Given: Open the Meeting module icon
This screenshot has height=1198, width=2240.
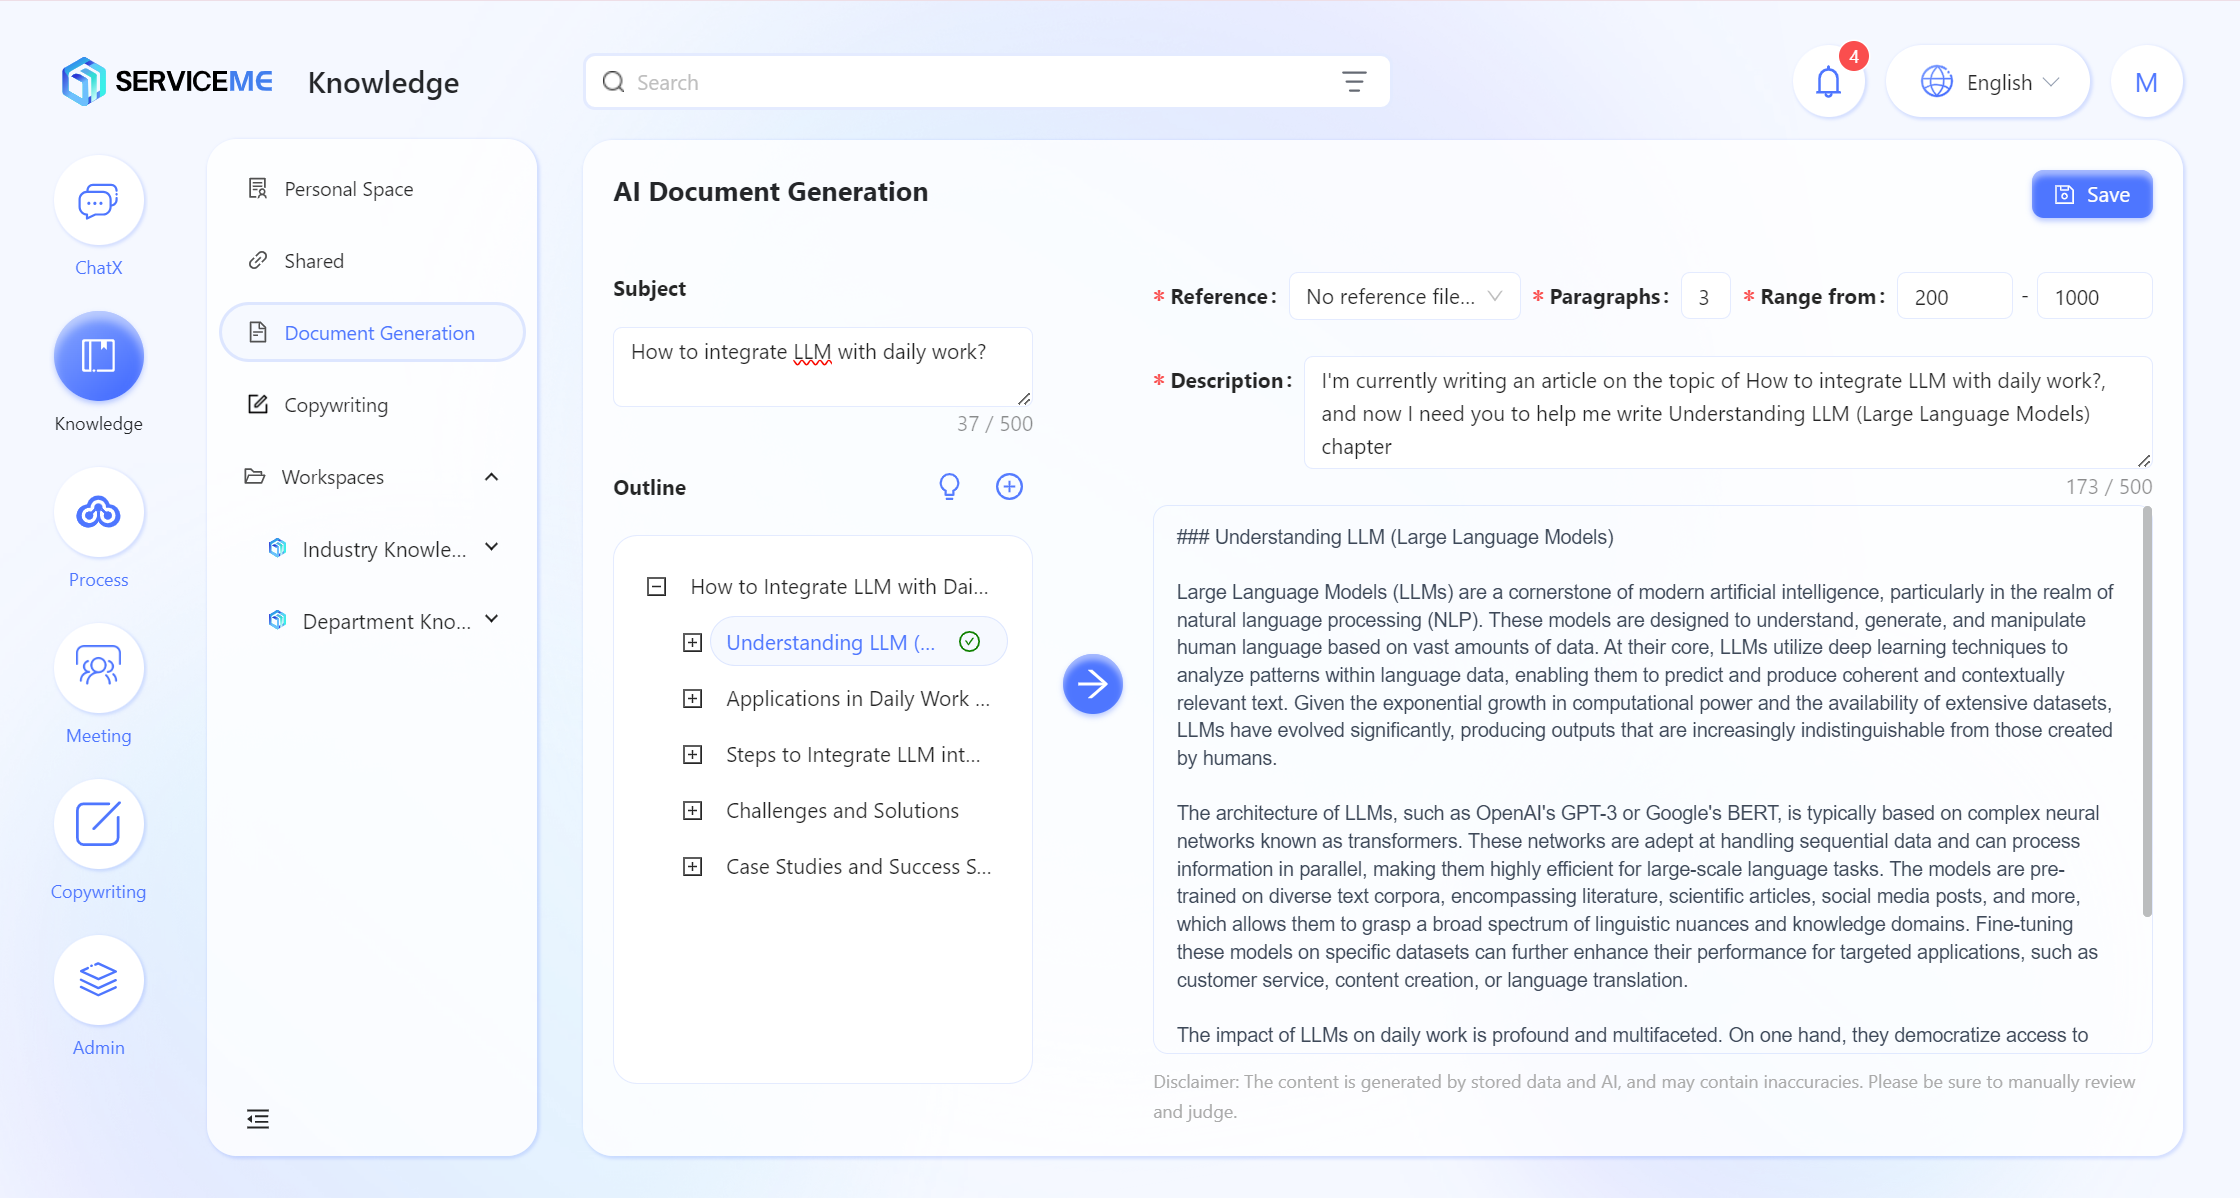Looking at the screenshot, I should pyautogui.click(x=98, y=669).
